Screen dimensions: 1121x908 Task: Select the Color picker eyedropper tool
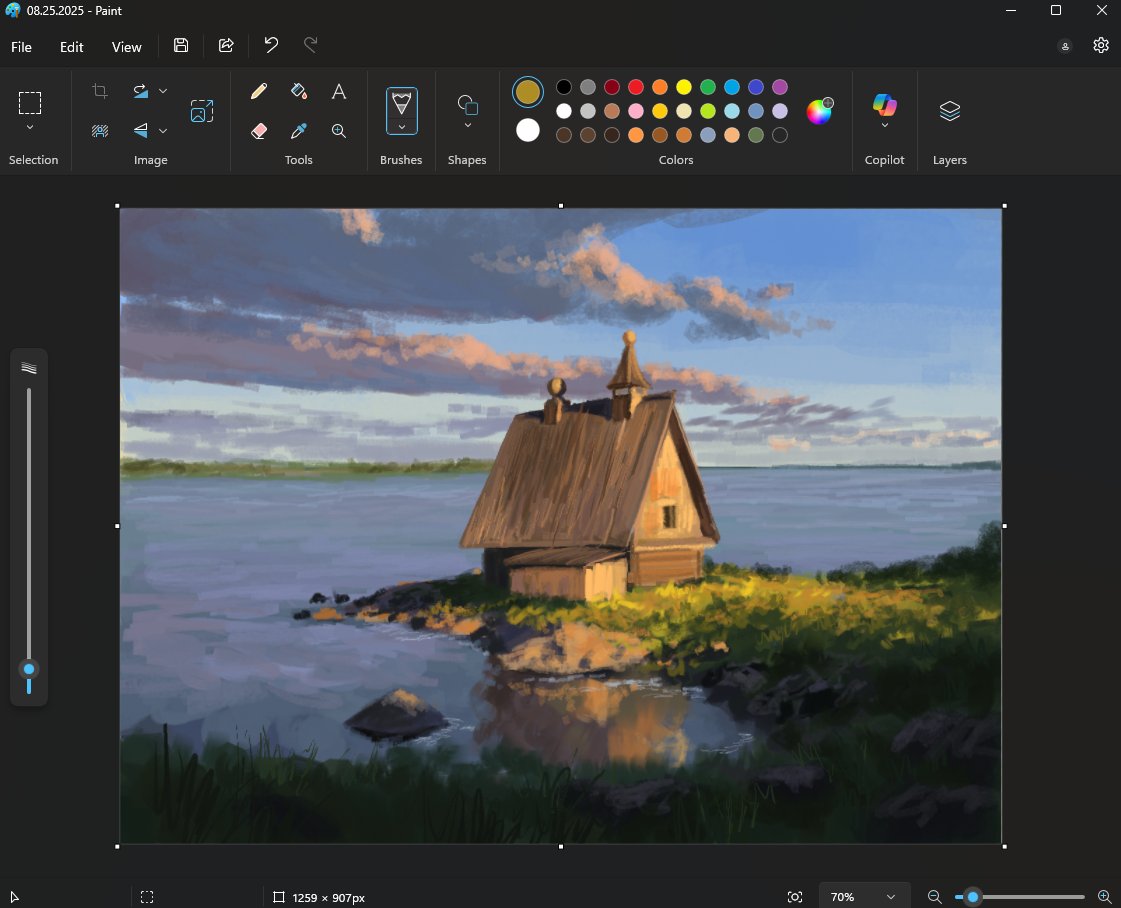pyautogui.click(x=299, y=131)
